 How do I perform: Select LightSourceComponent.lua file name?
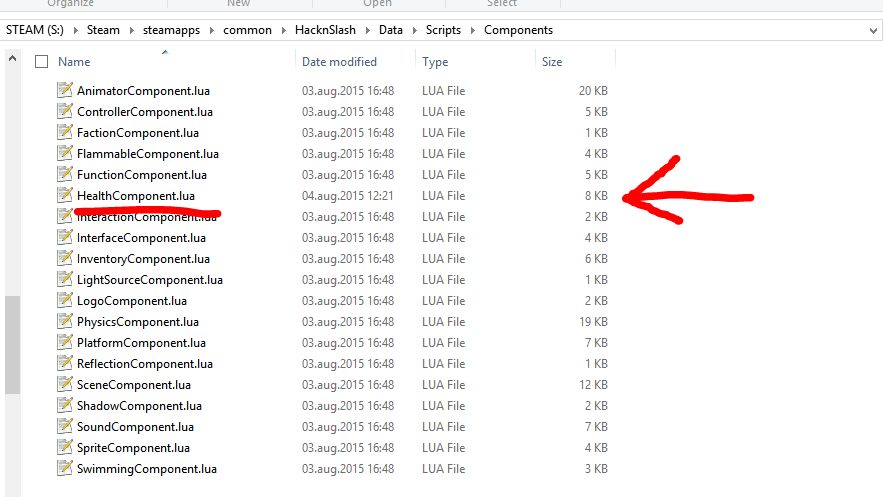coord(150,280)
